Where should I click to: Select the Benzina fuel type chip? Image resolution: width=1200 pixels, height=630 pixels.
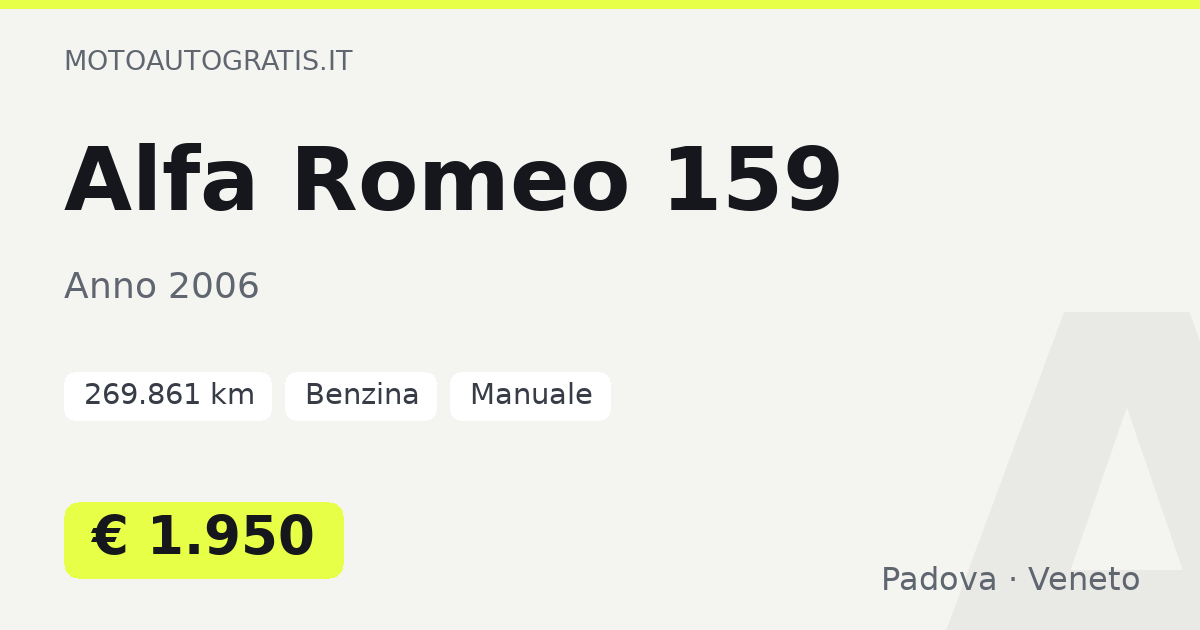361,396
